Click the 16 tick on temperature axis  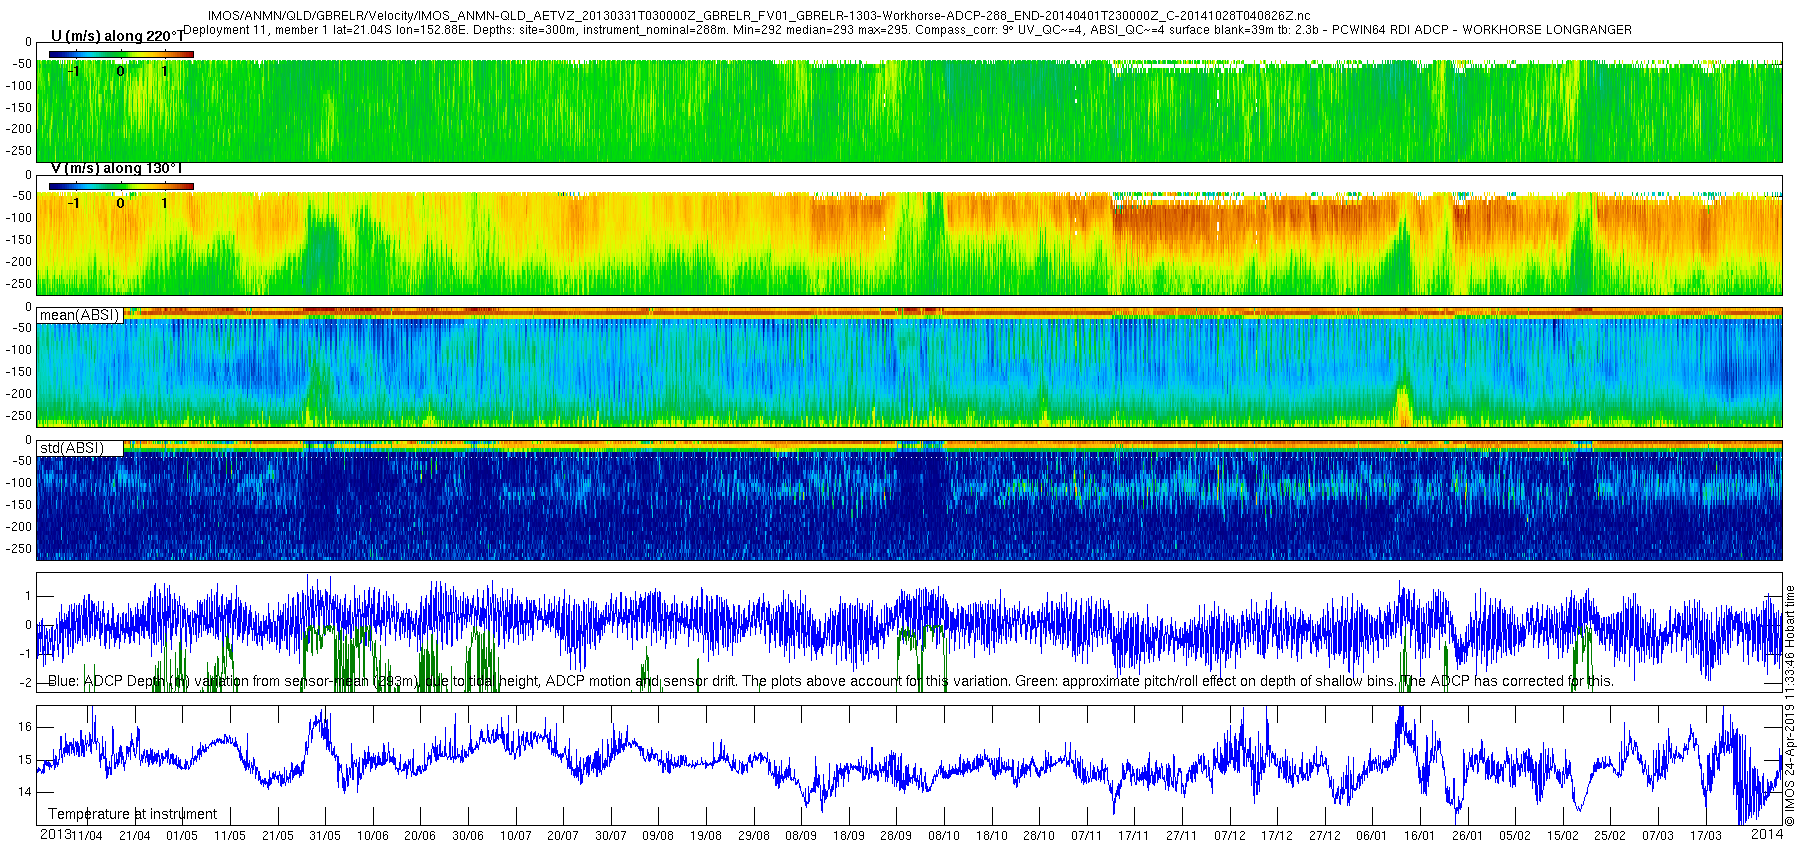[26, 727]
